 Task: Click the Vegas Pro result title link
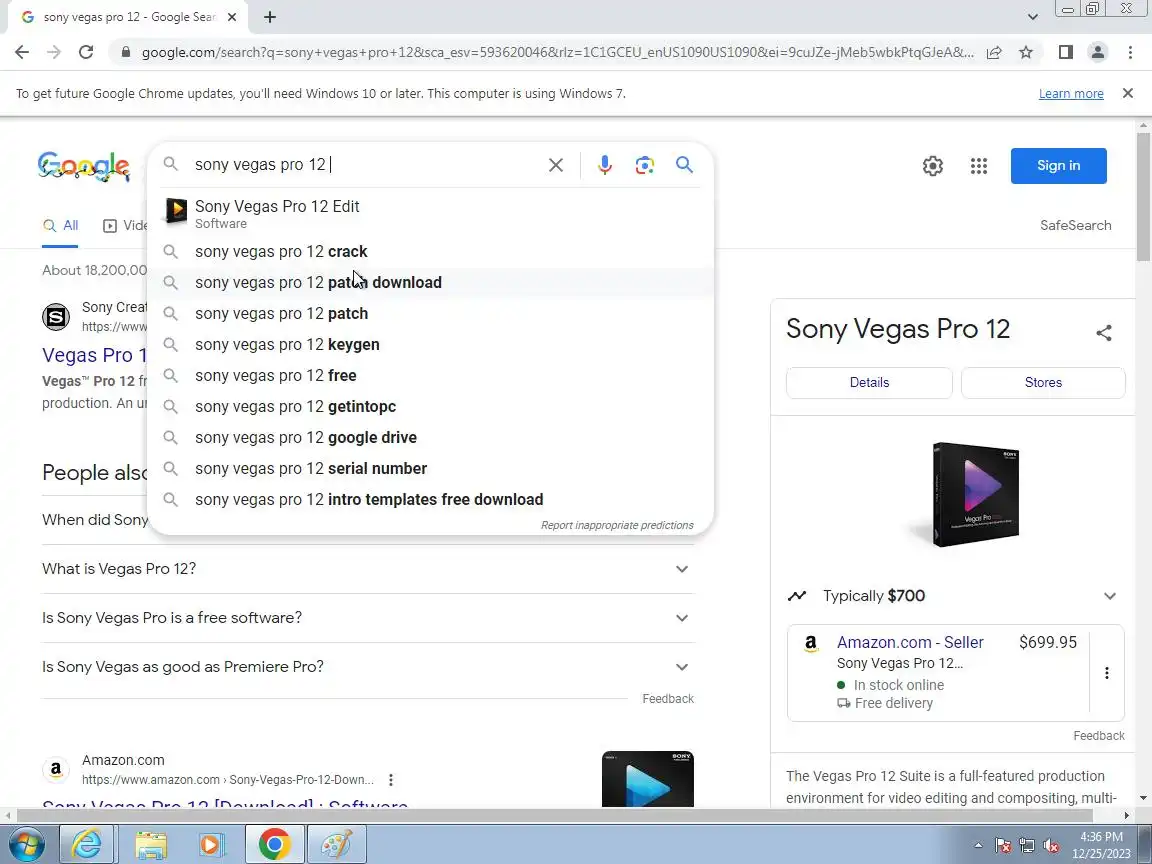(94, 355)
